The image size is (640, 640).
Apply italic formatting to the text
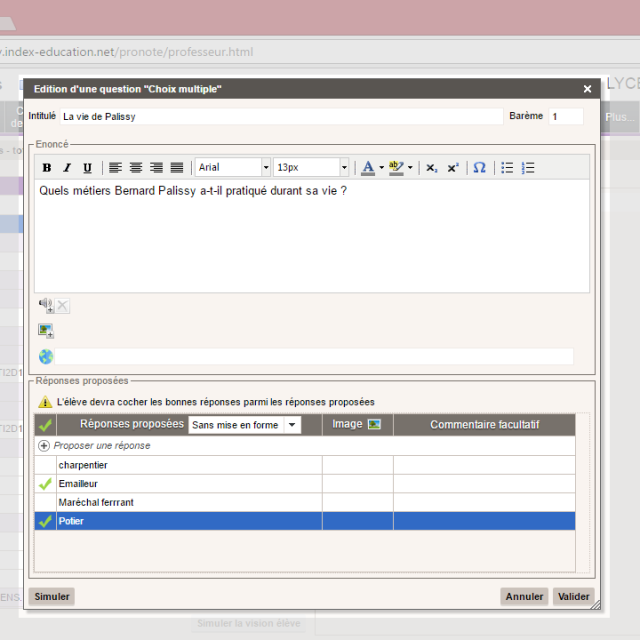click(67, 168)
